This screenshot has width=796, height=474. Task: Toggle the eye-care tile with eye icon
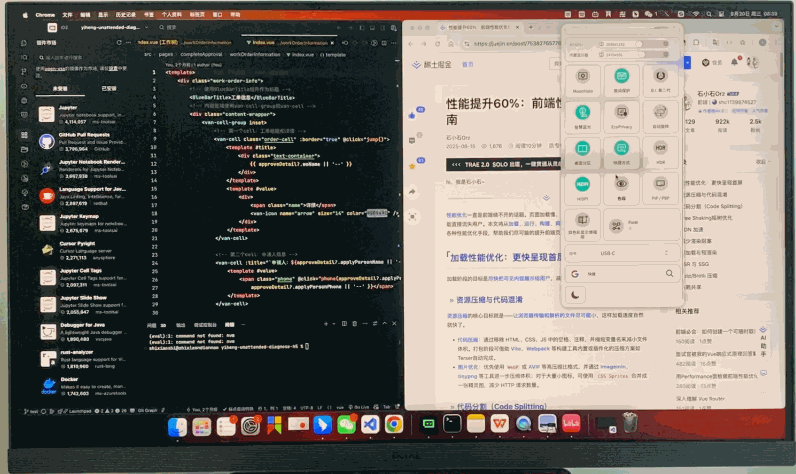pyautogui.click(x=621, y=188)
